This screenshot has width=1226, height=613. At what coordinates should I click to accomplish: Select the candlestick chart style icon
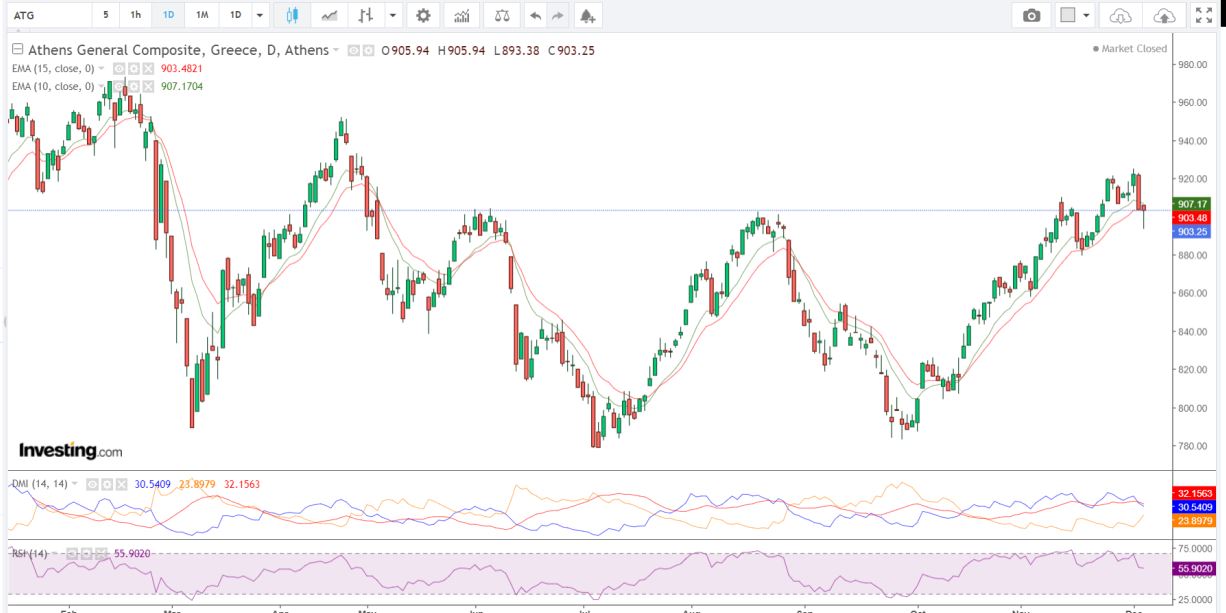(292, 15)
